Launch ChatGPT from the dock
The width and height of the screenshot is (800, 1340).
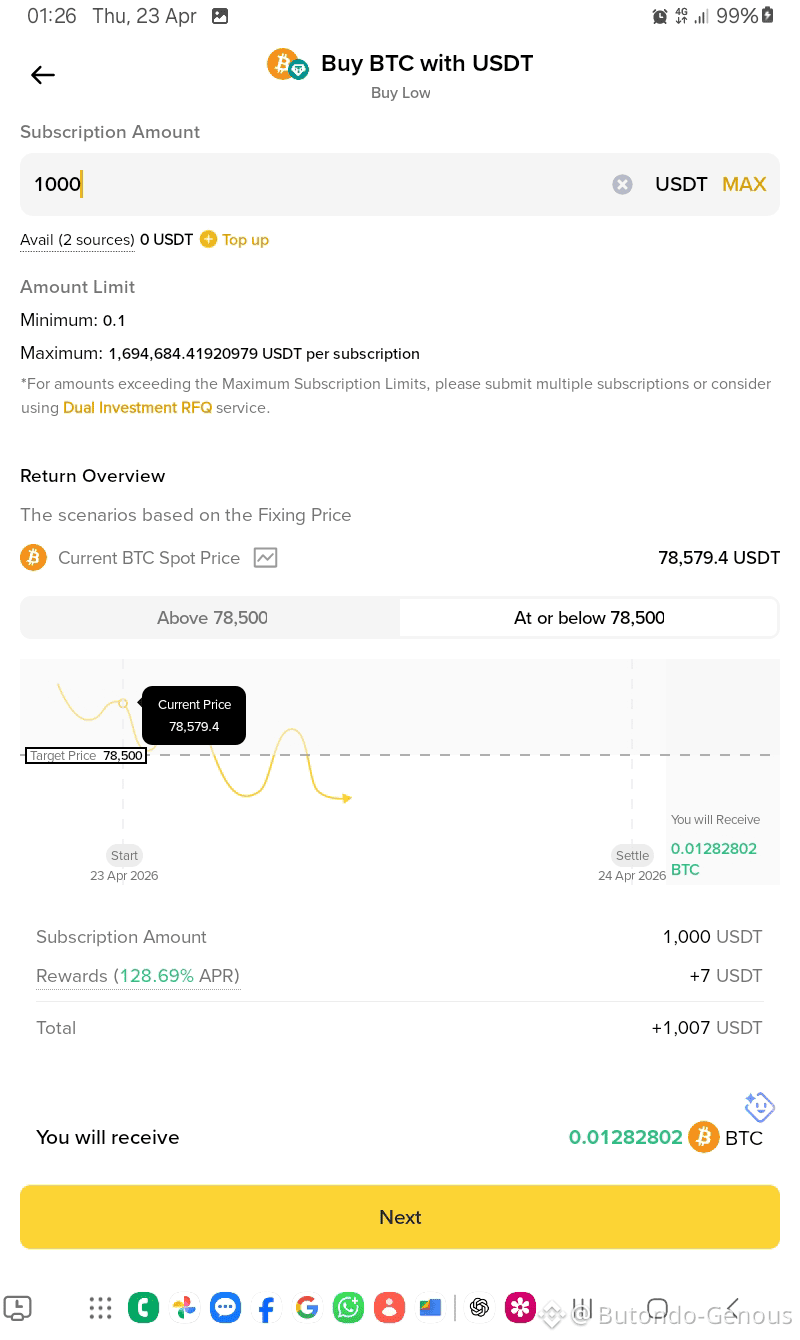479,1307
